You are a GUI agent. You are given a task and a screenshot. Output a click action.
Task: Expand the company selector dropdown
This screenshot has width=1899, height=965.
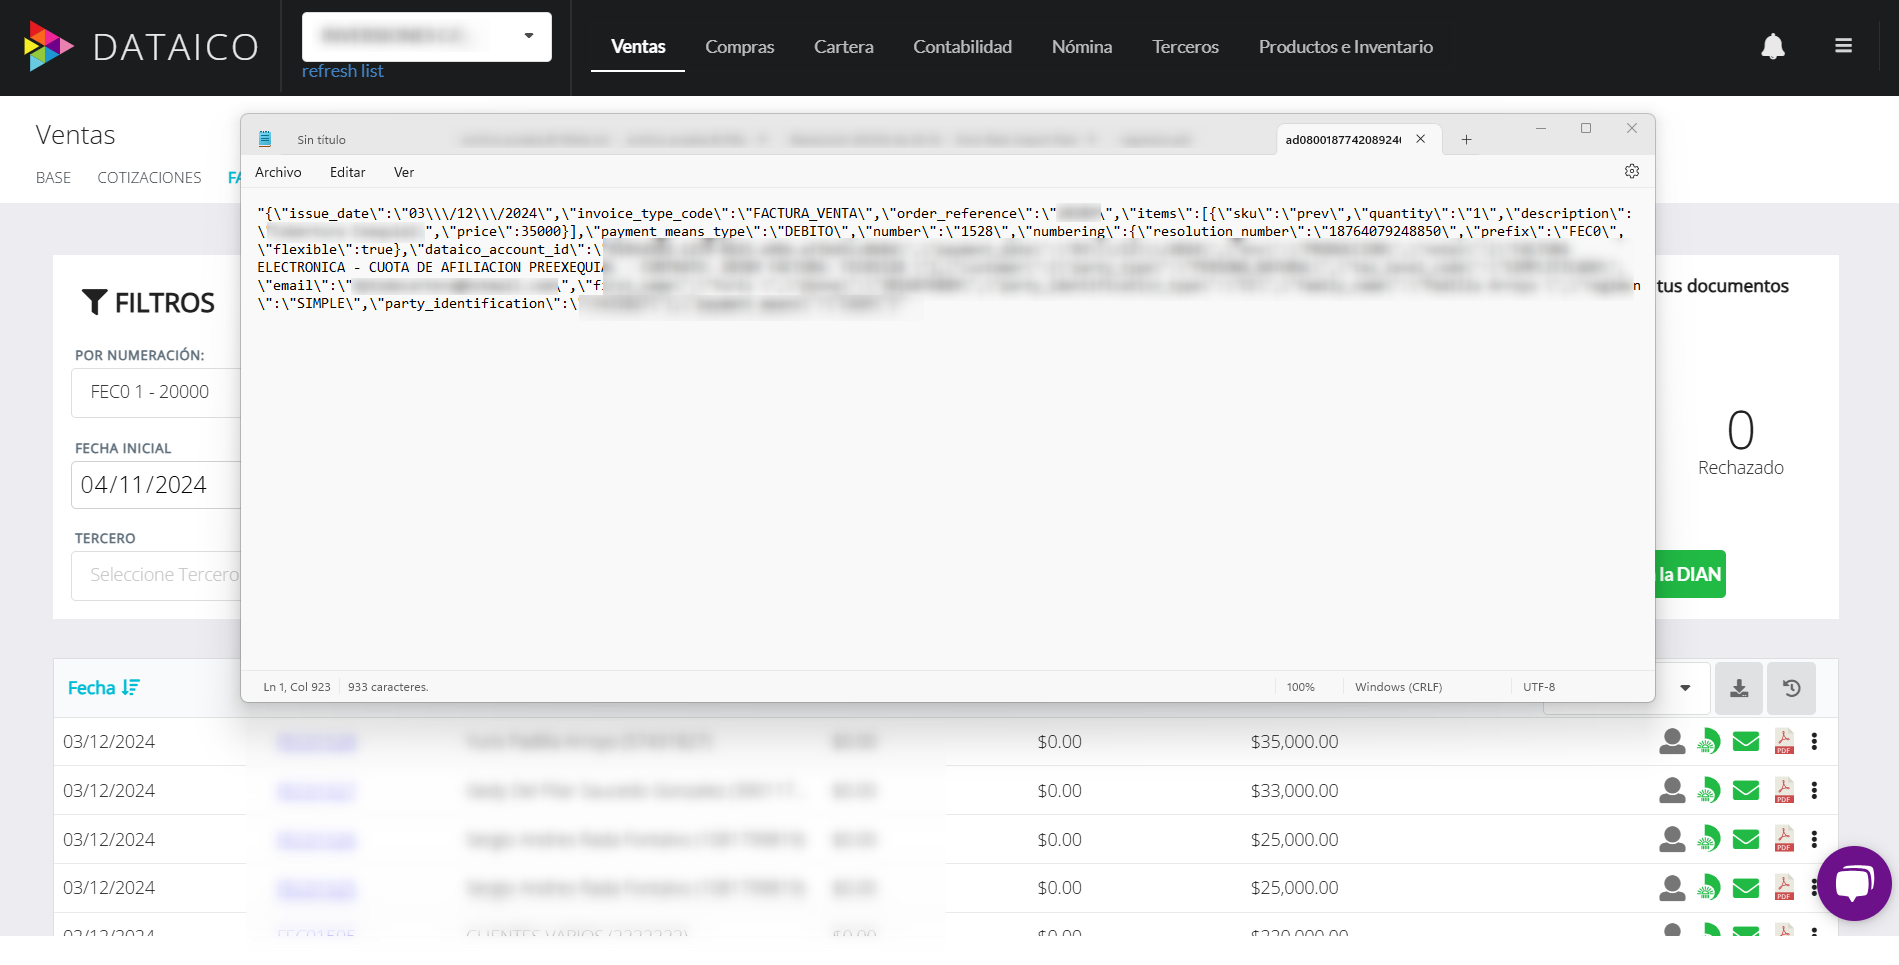[528, 37]
